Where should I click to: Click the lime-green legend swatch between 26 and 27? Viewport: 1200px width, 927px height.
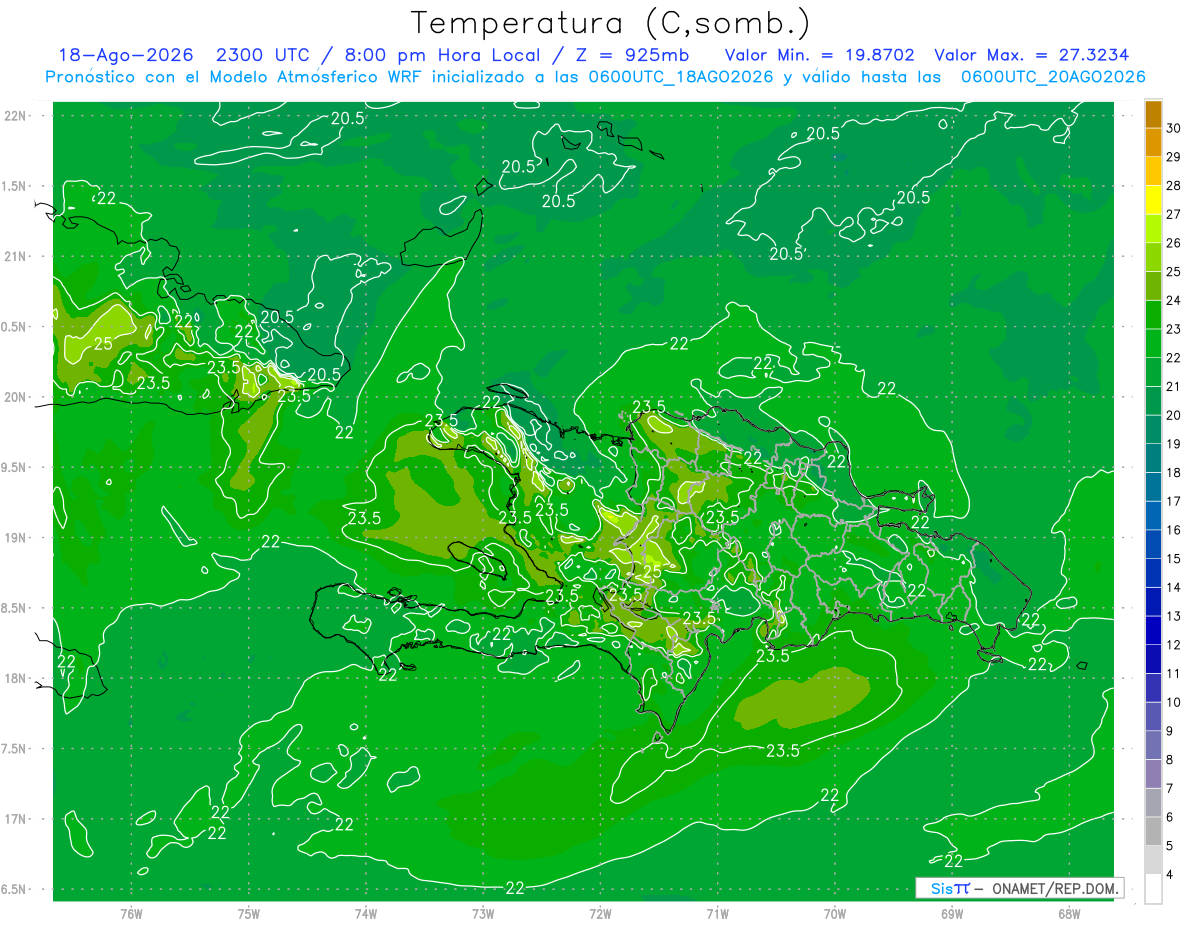[x=1154, y=229]
